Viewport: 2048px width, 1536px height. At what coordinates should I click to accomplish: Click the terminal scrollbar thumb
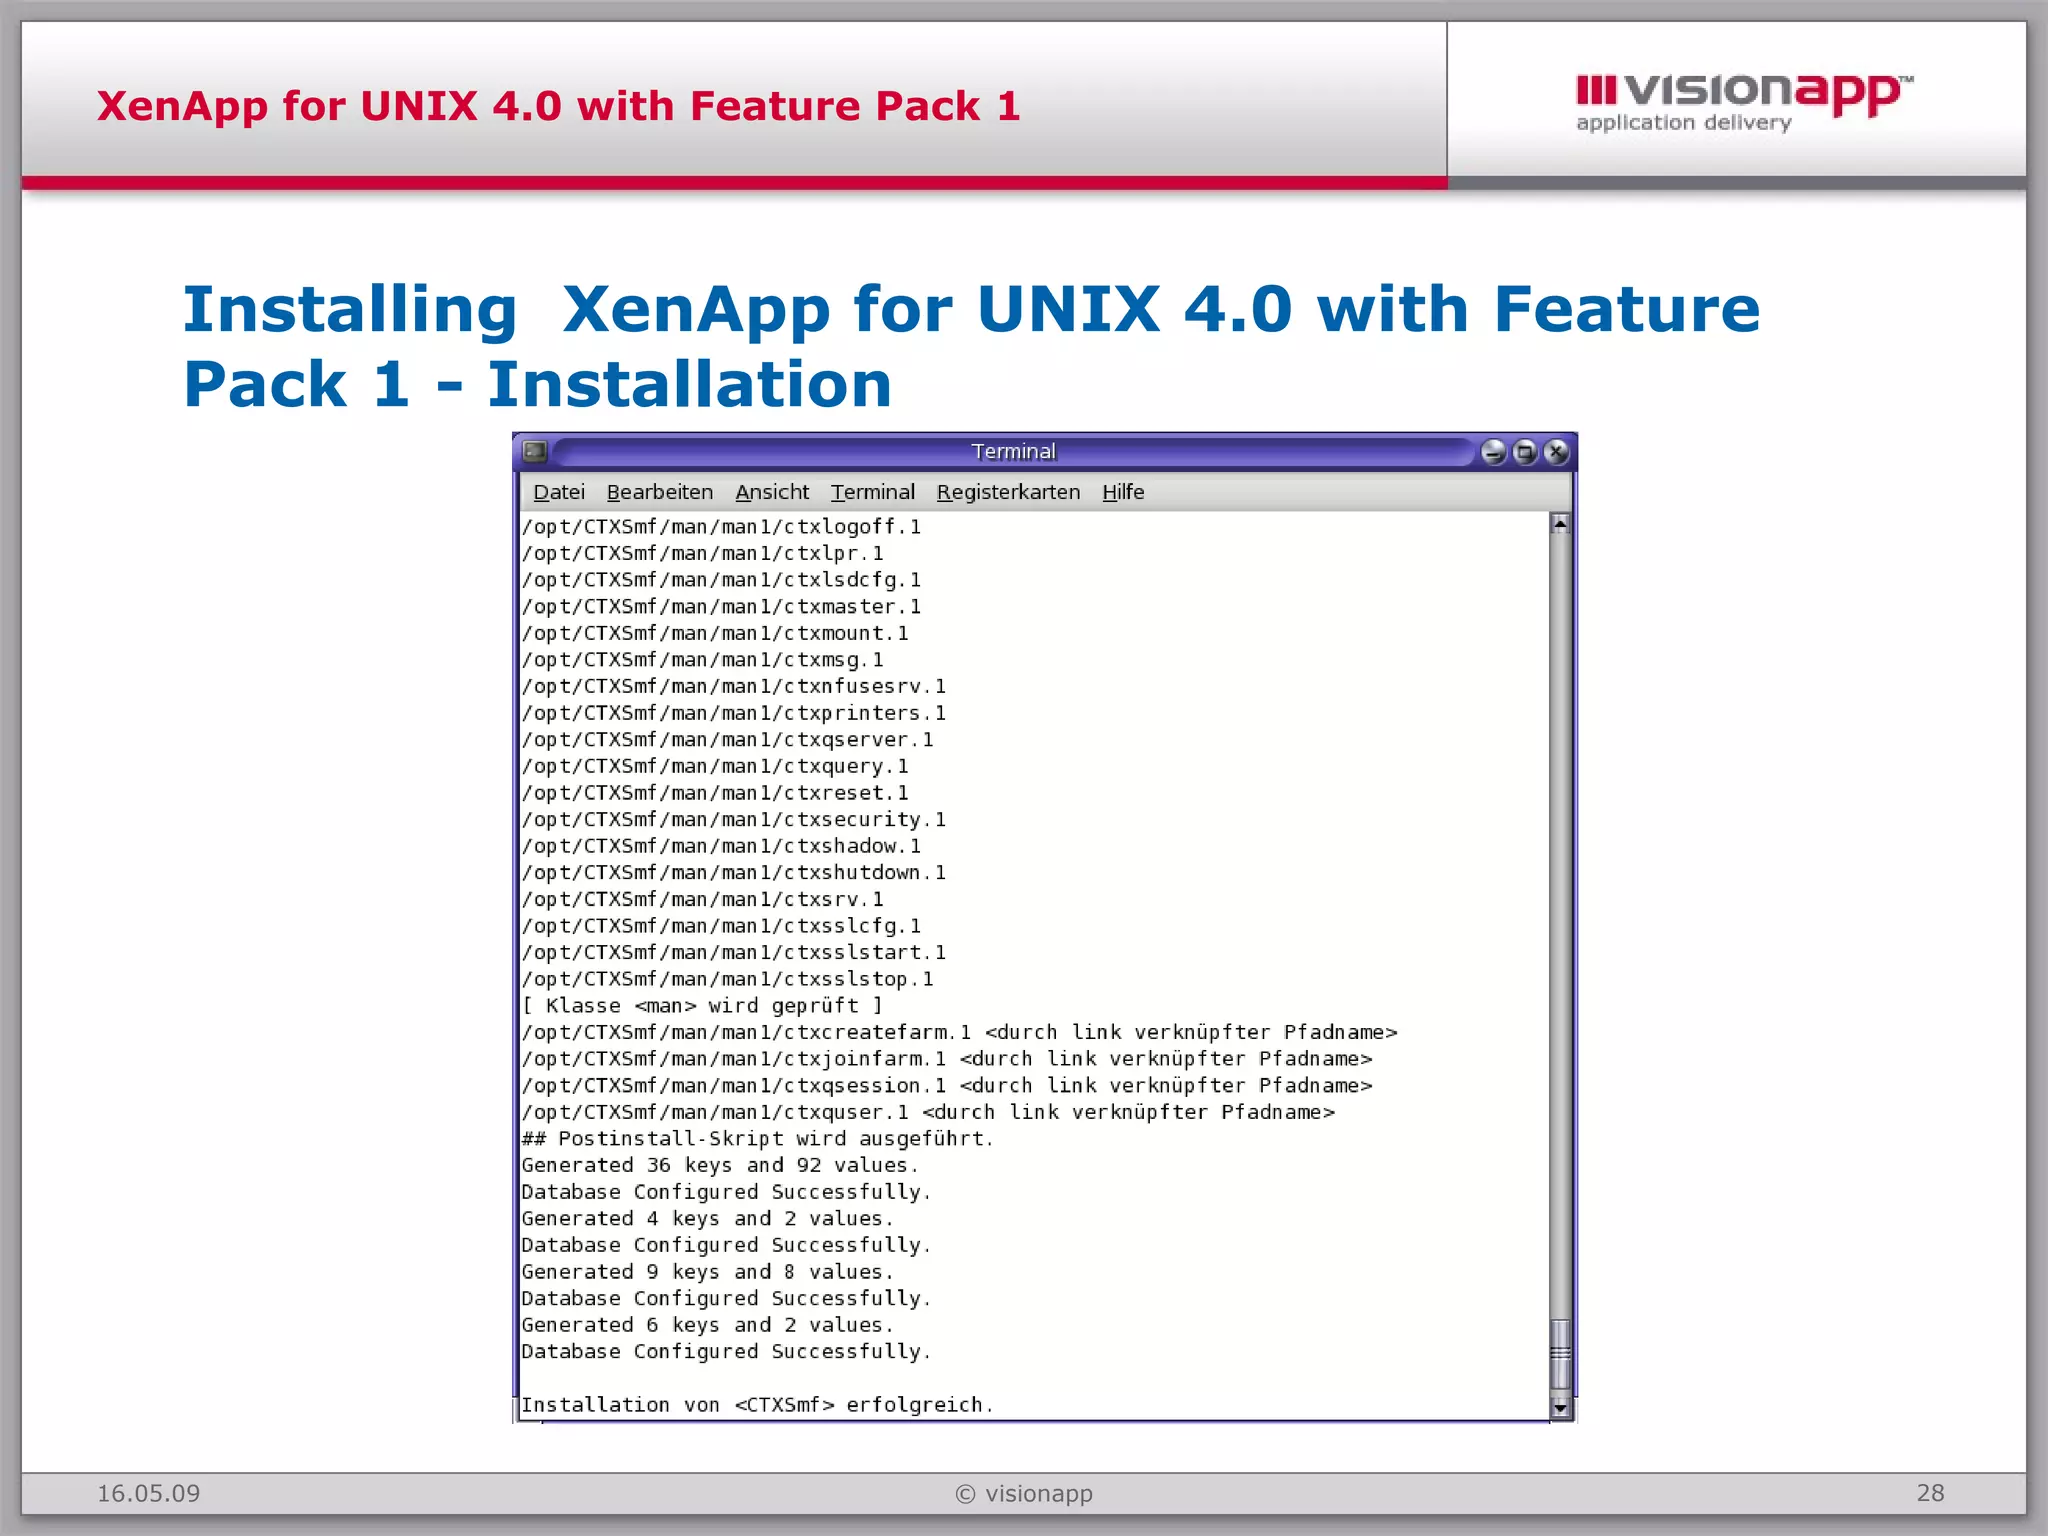click(x=1560, y=1354)
